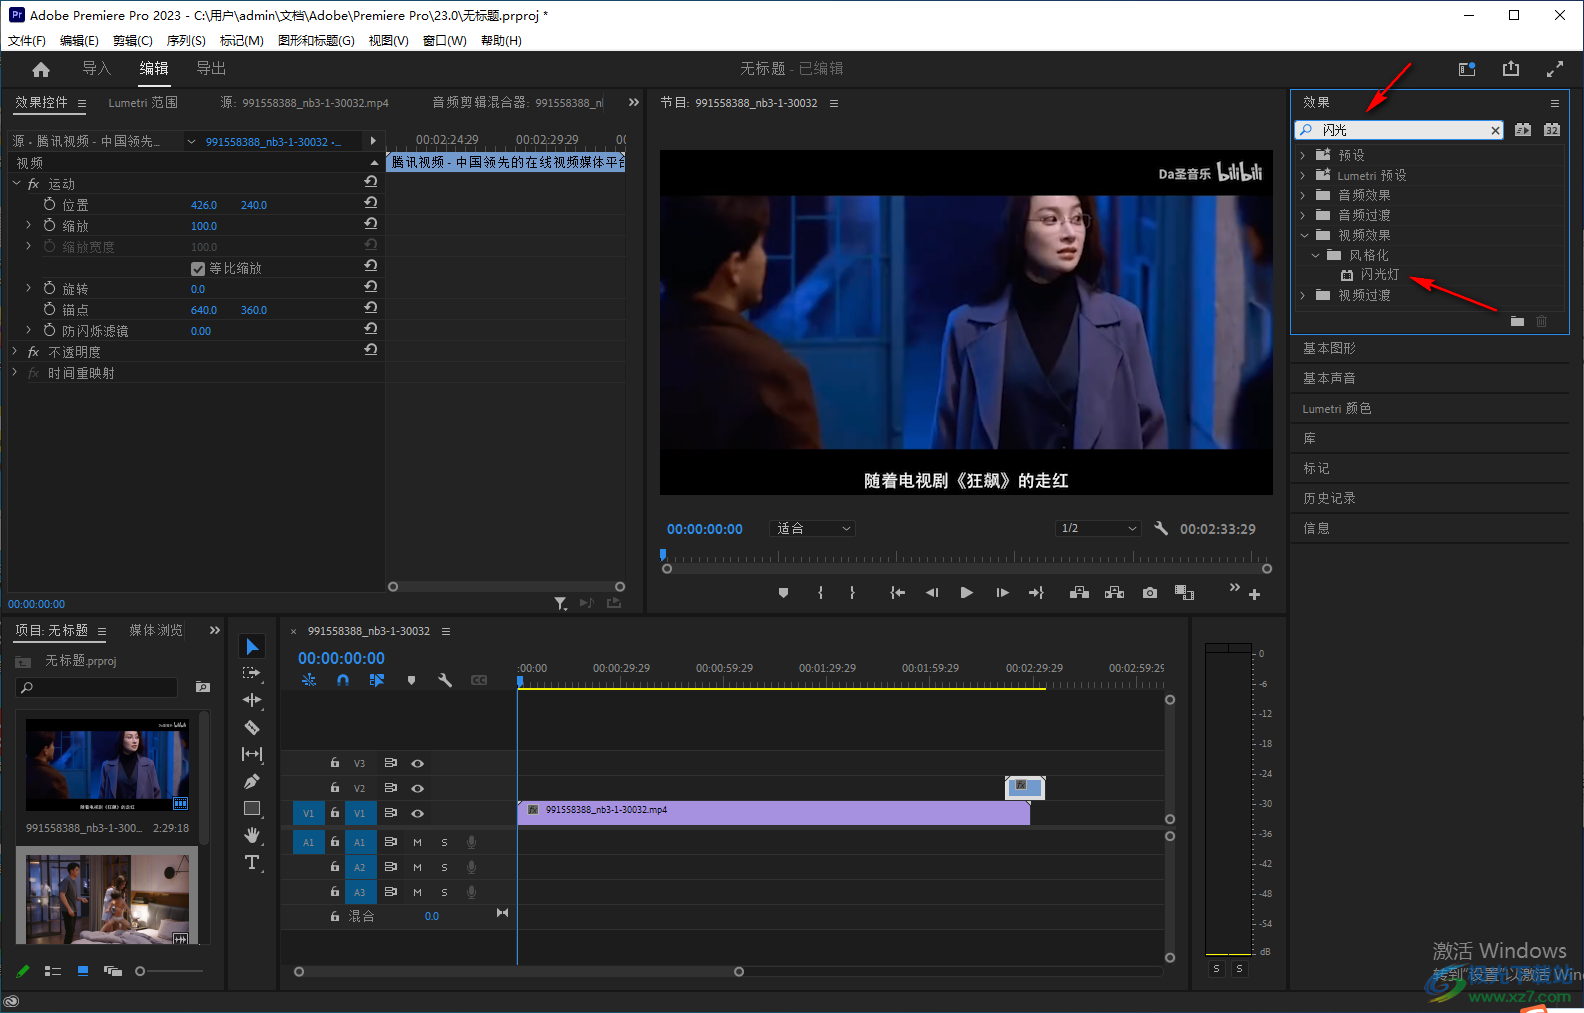The height and width of the screenshot is (1013, 1584).
Task: Go to the Home screen
Action: 41,69
